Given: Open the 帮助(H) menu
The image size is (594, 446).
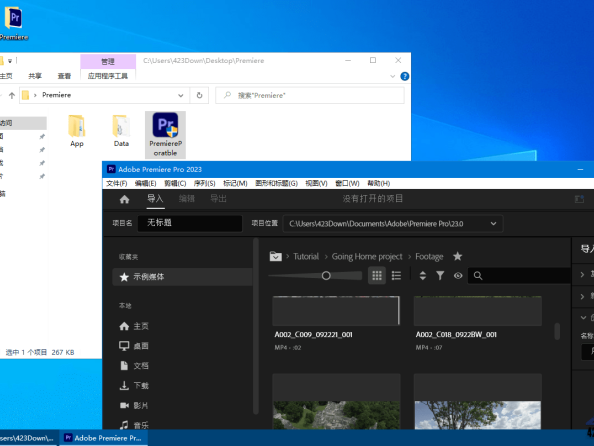Looking at the screenshot, I should click(x=379, y=183).
